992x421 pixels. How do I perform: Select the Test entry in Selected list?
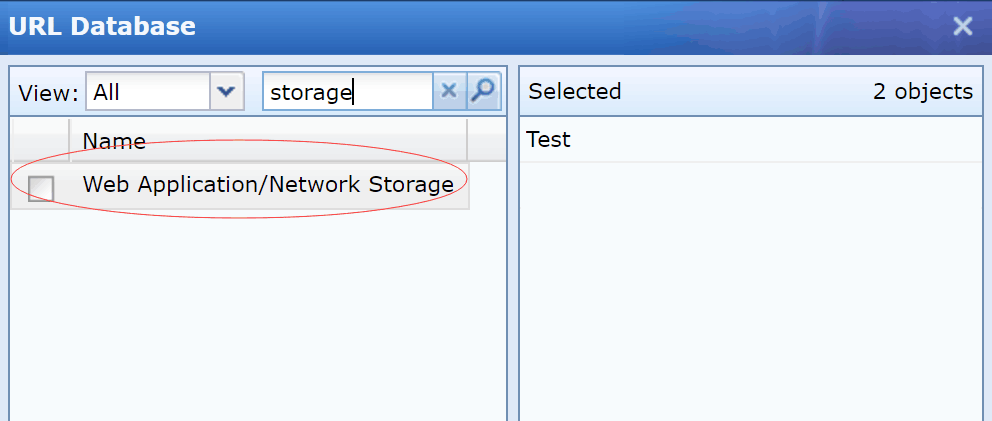549,140
